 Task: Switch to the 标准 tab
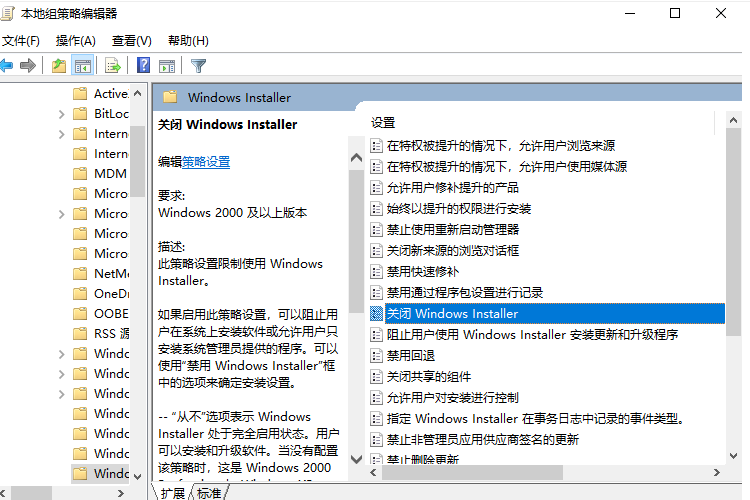click(x=210, y=493)
